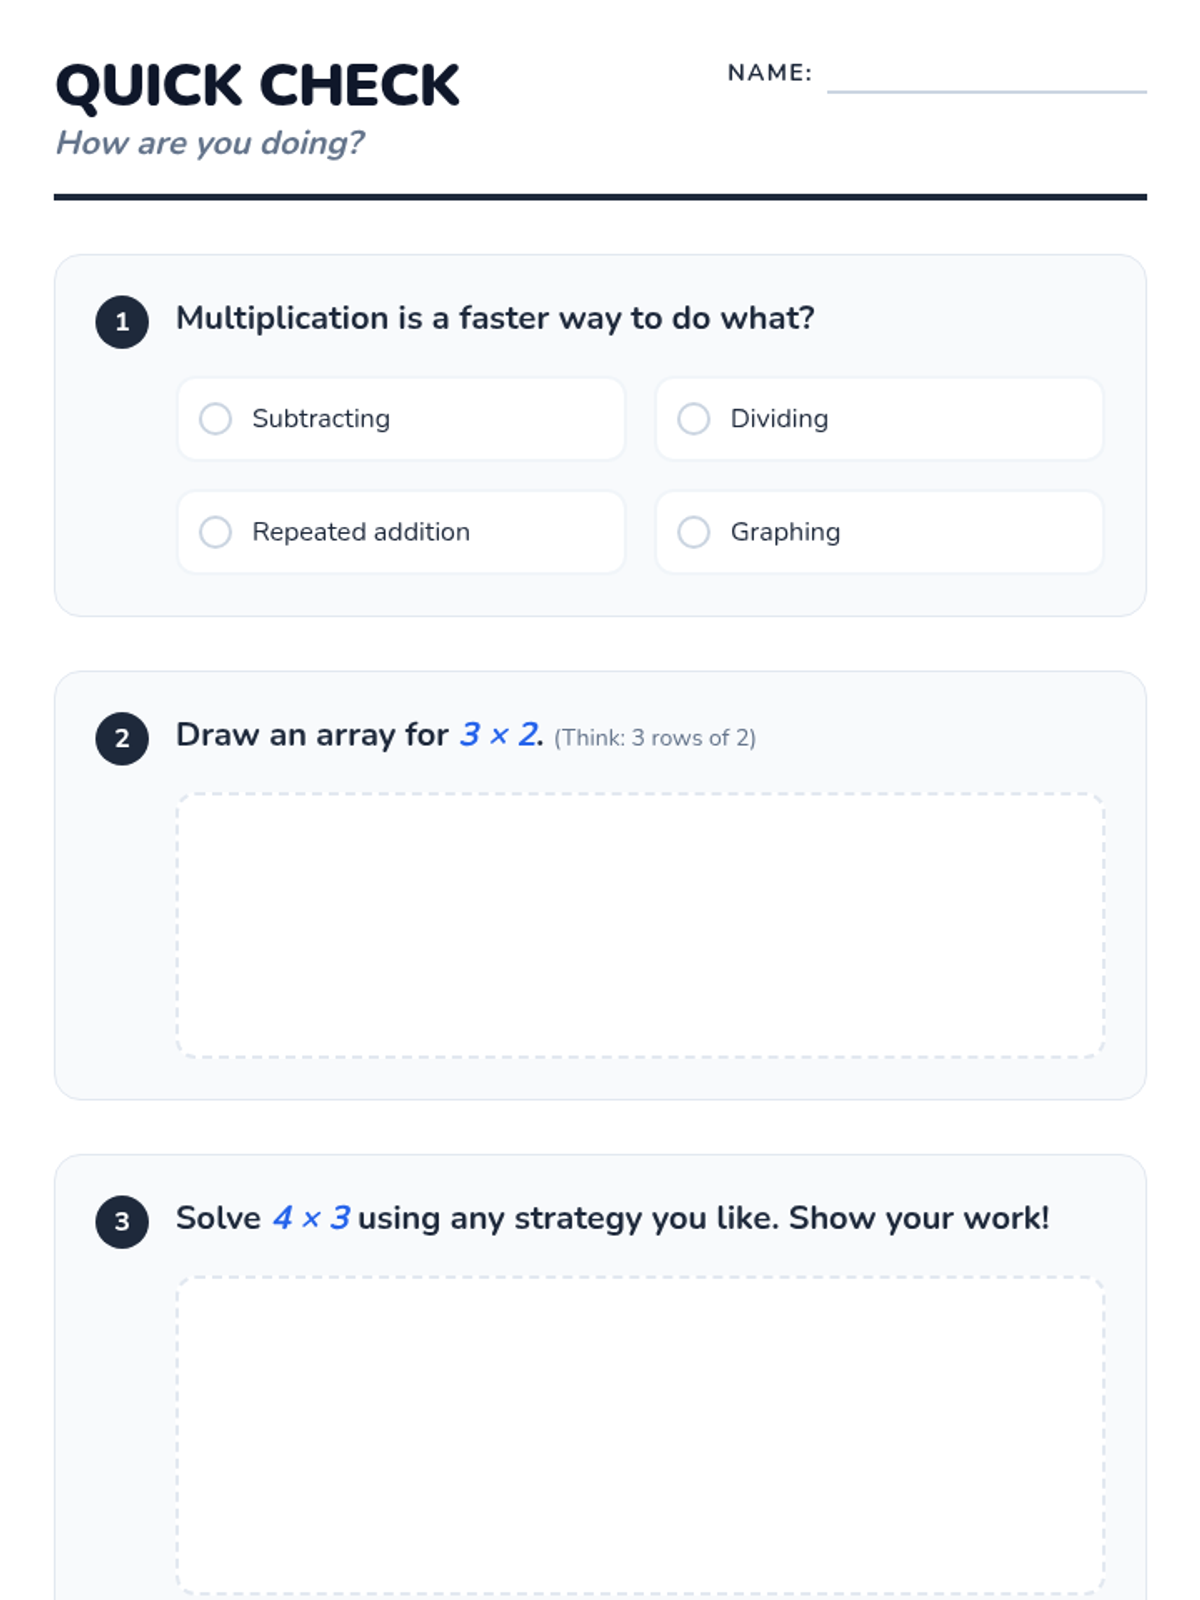The height and width of the screenshot is (1600, 1200).
Task: Click the blue 3 × 2 expression
Action: (x=500, y=735)
